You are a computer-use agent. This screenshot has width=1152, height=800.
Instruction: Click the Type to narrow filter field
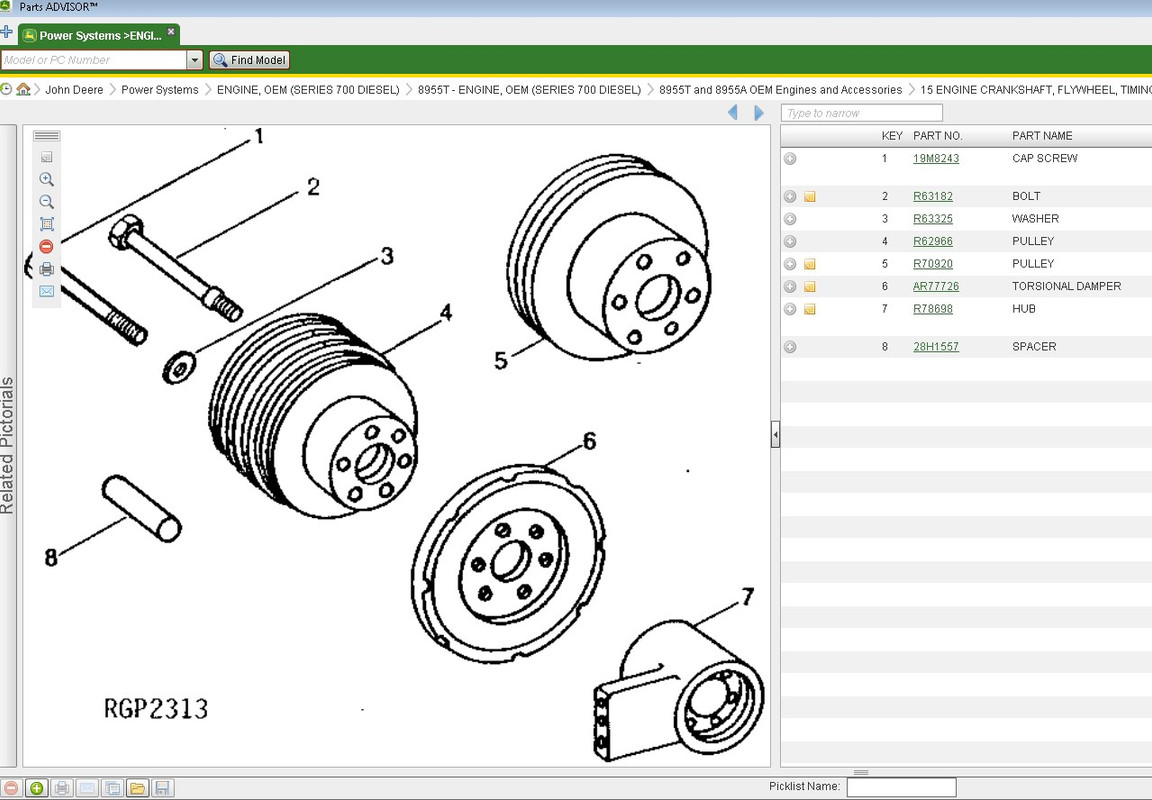pos(861,113)
